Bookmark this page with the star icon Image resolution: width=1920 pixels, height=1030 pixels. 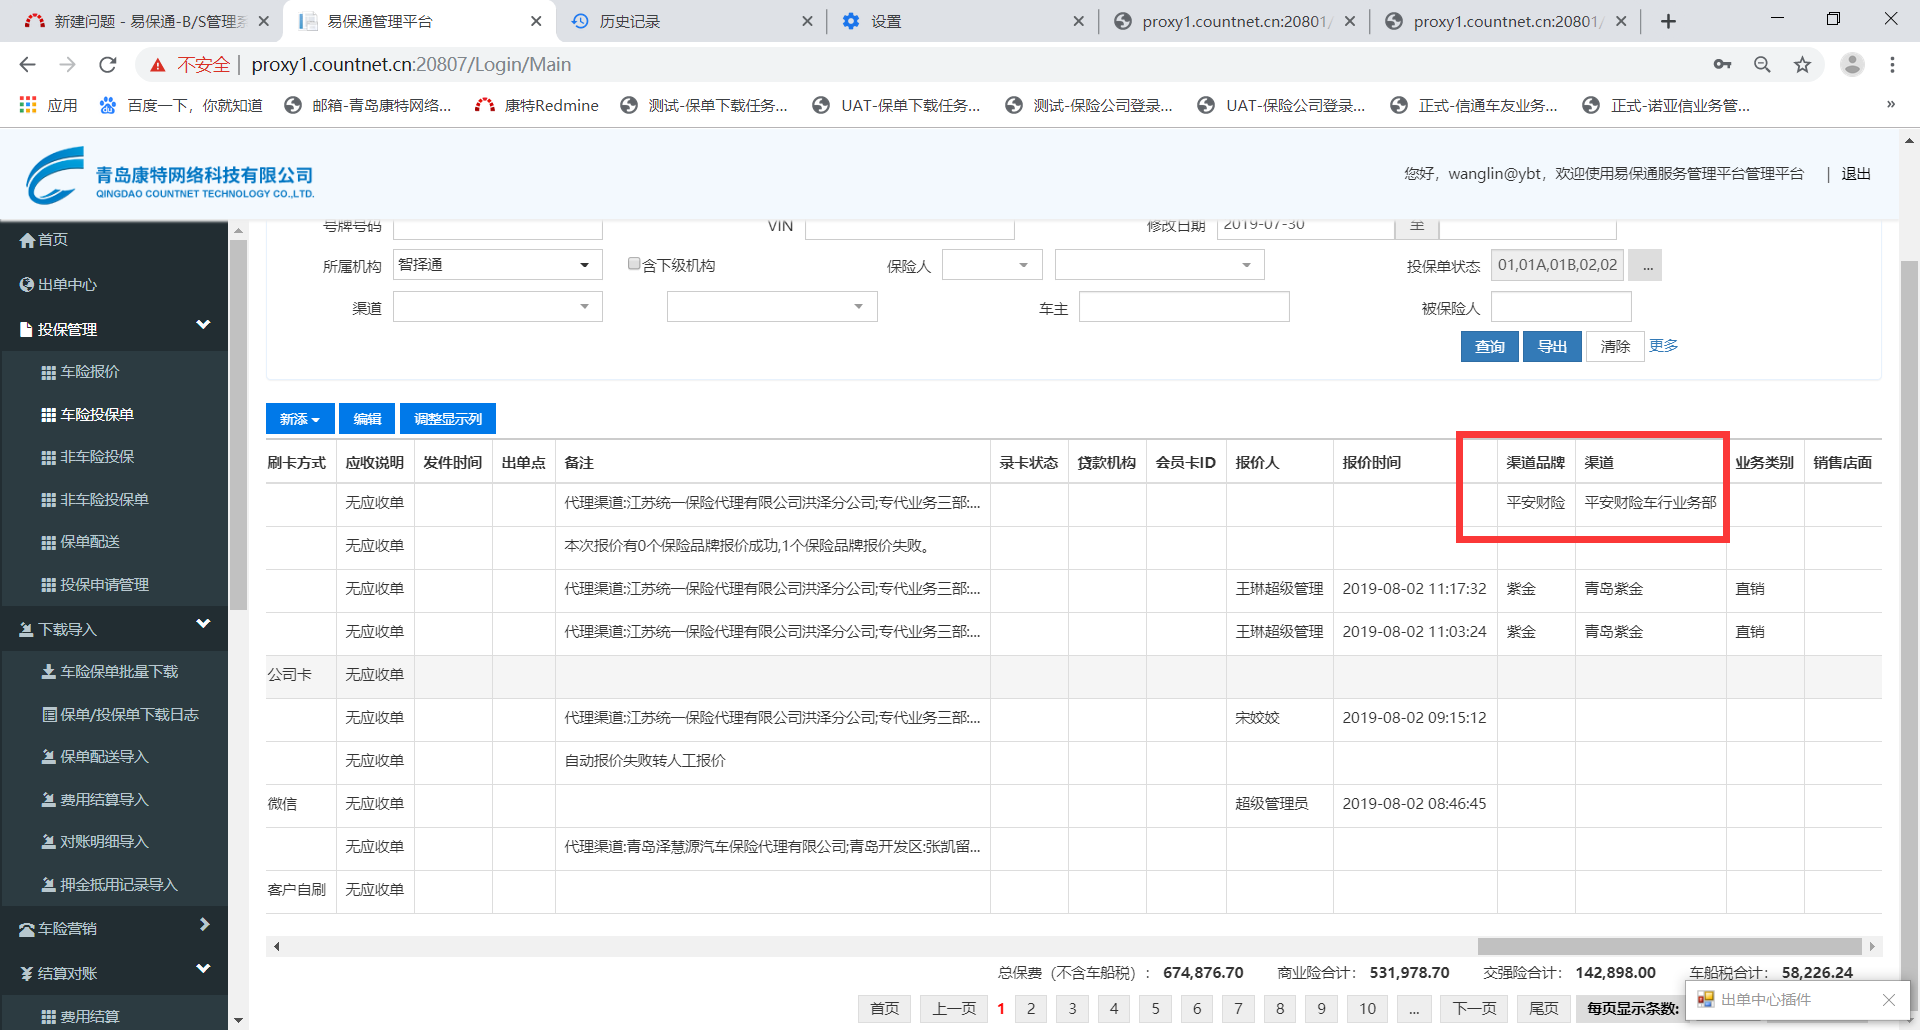coord(1802,65)
